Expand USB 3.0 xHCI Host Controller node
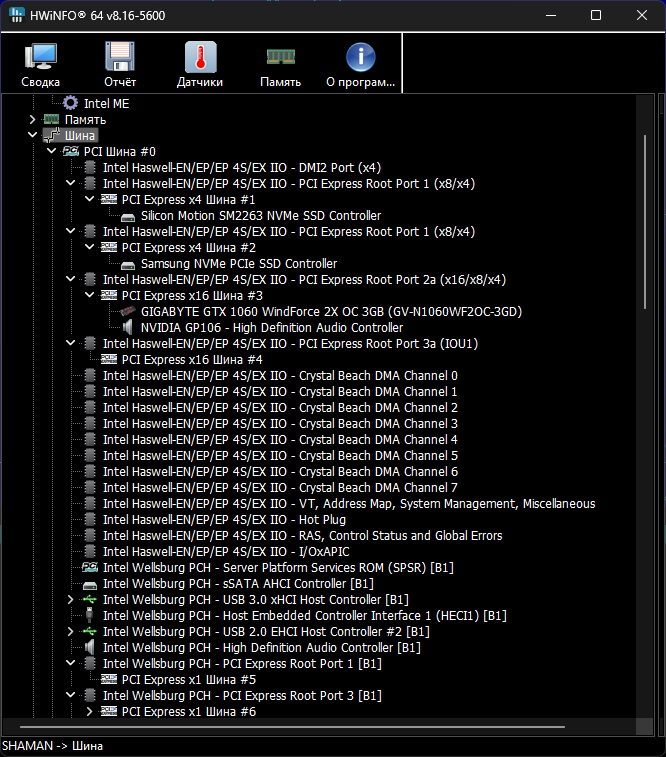 coord(70,599)
